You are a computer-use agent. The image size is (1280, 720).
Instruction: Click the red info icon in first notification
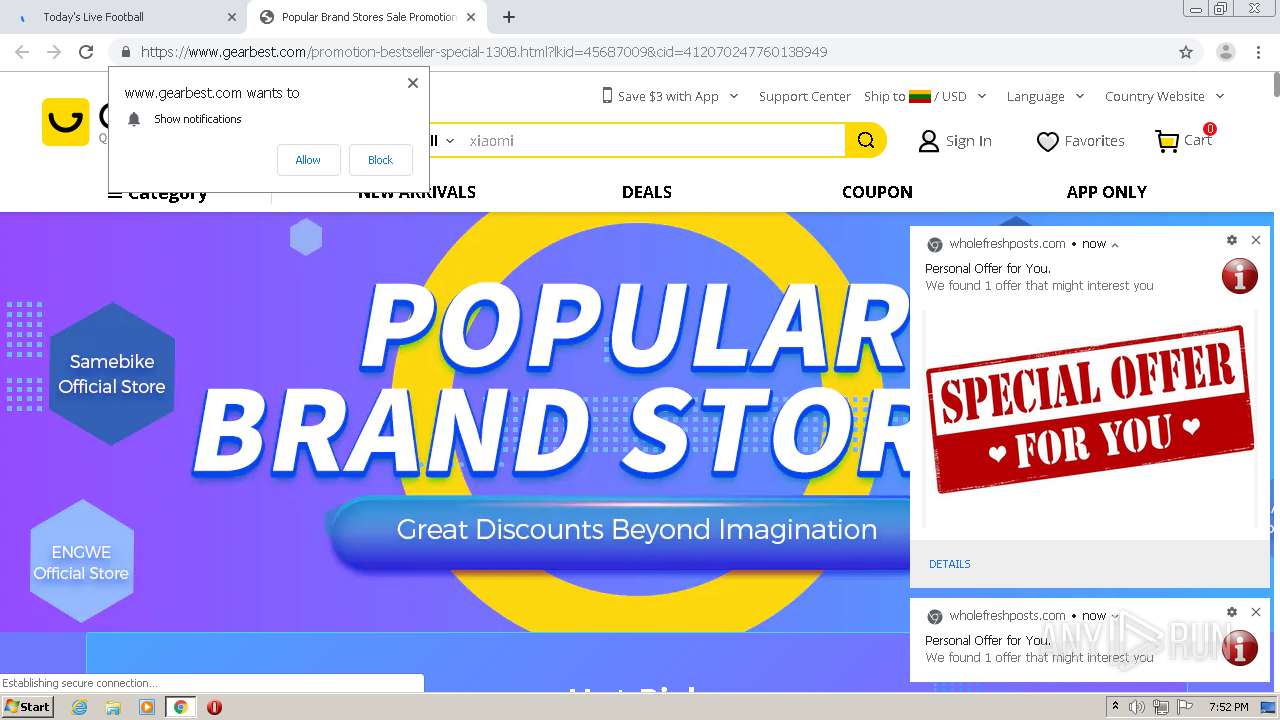(x=1240, y=276)
